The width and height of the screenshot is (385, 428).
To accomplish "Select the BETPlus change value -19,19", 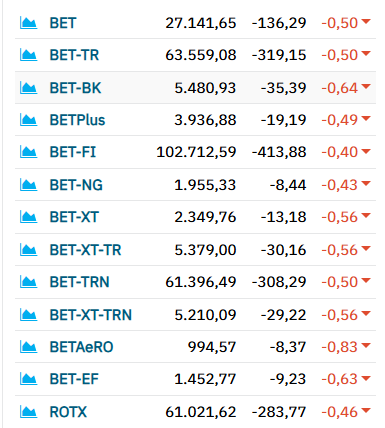I will coord(283,120).
